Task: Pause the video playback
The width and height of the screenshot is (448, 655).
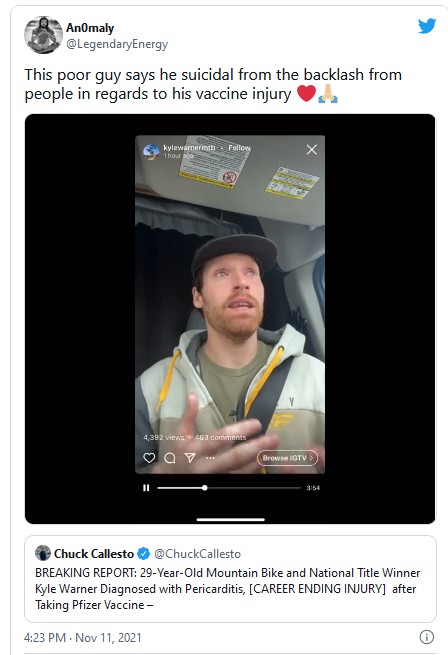Action: (146, 488)
